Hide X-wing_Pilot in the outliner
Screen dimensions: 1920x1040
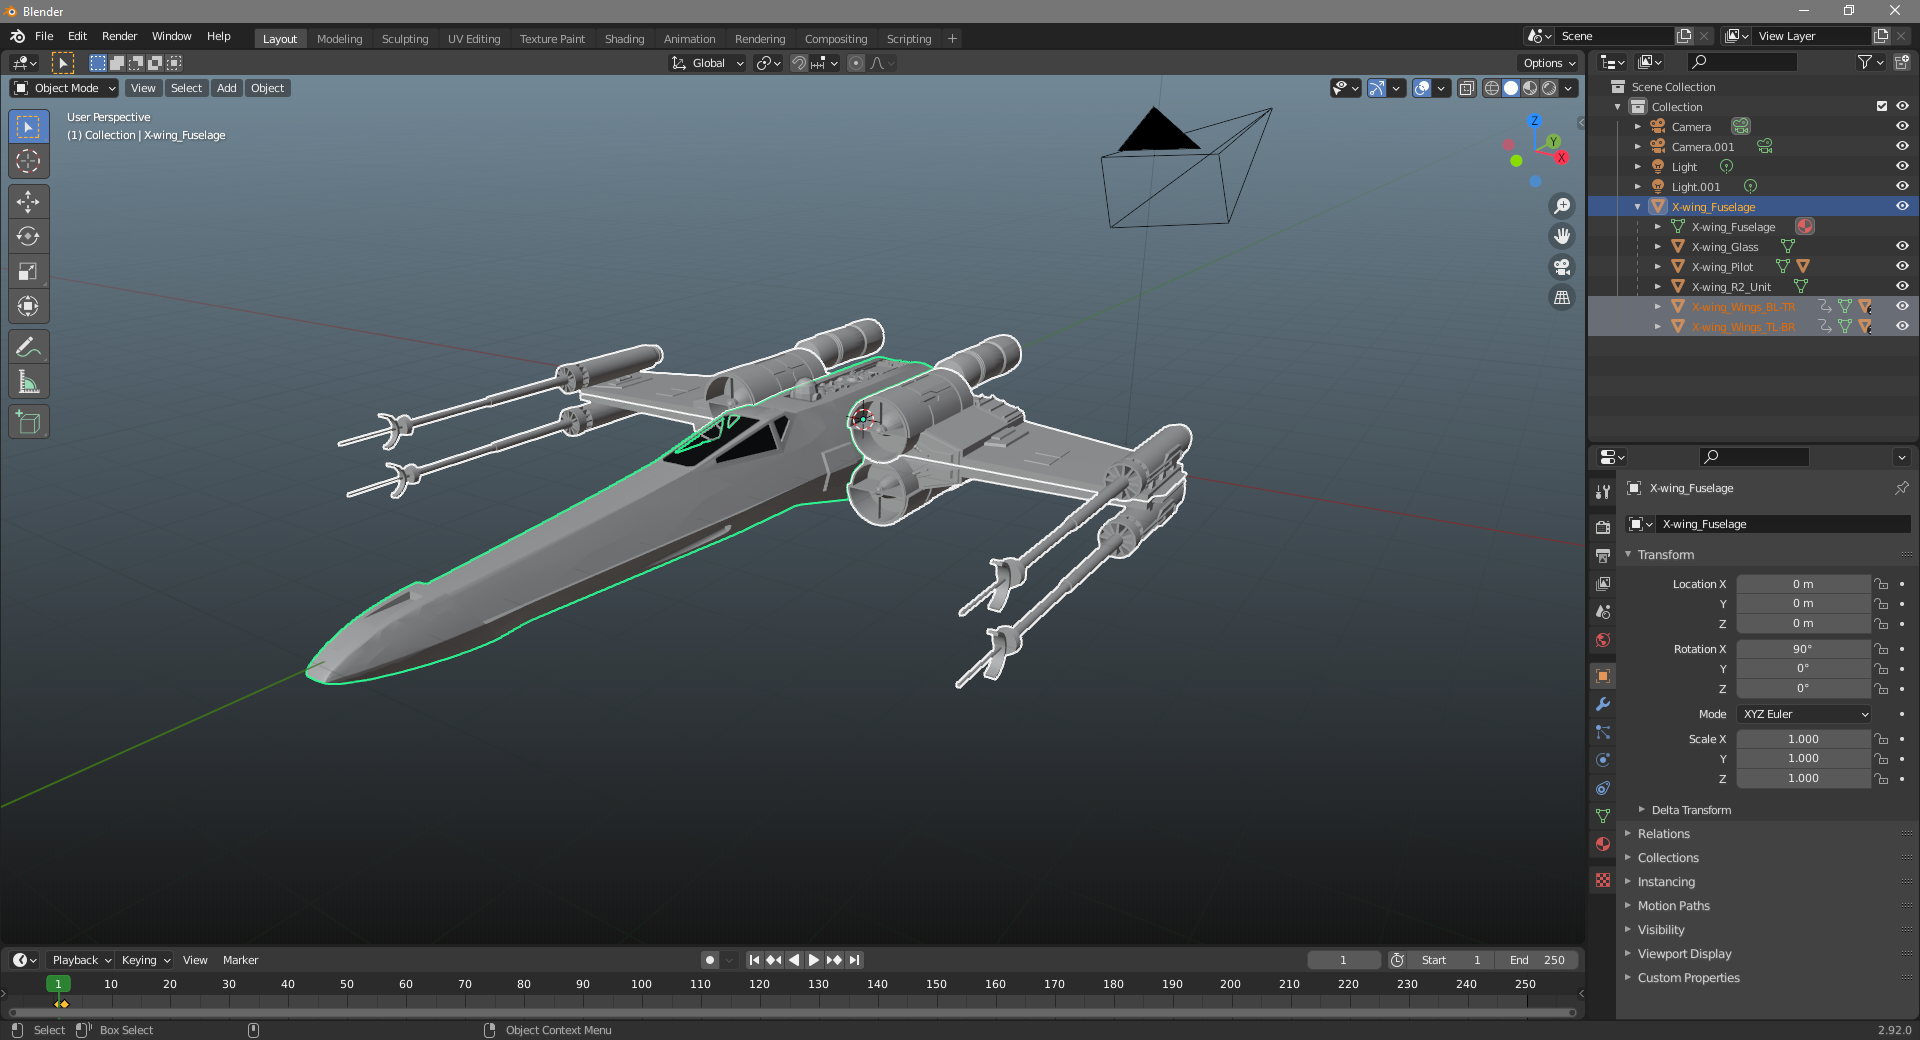coord(1901,266)
